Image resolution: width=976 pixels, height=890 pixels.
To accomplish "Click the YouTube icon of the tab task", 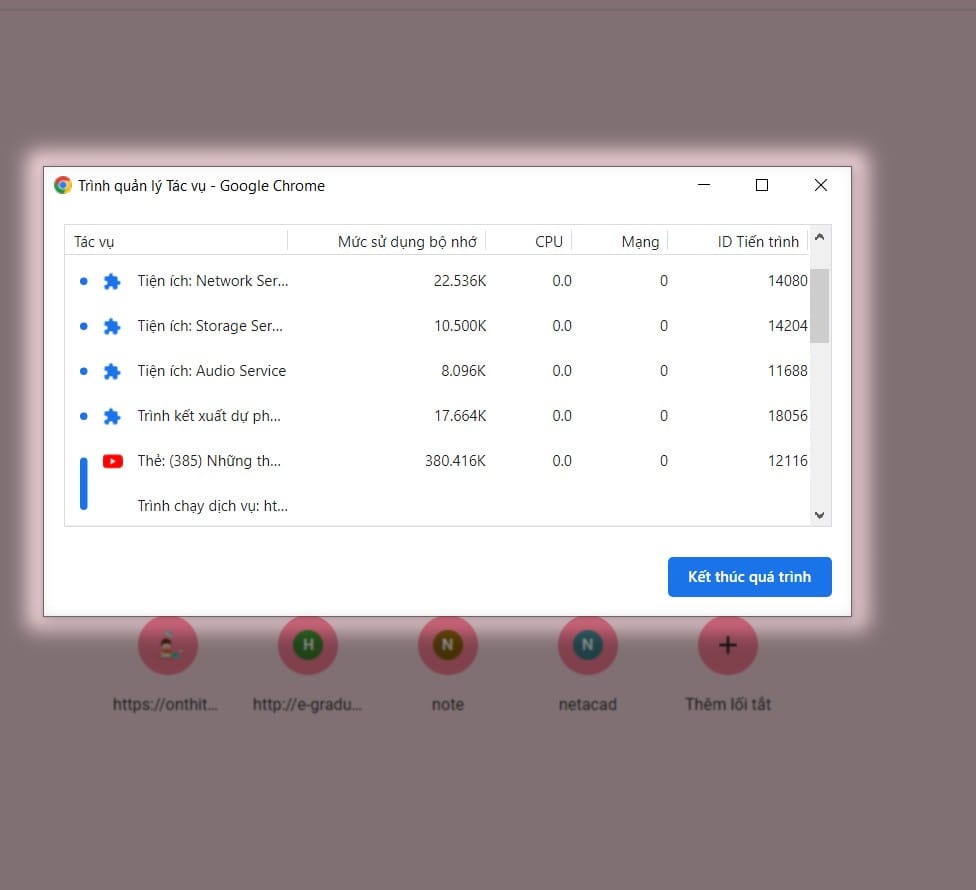I will coord(113,461).
